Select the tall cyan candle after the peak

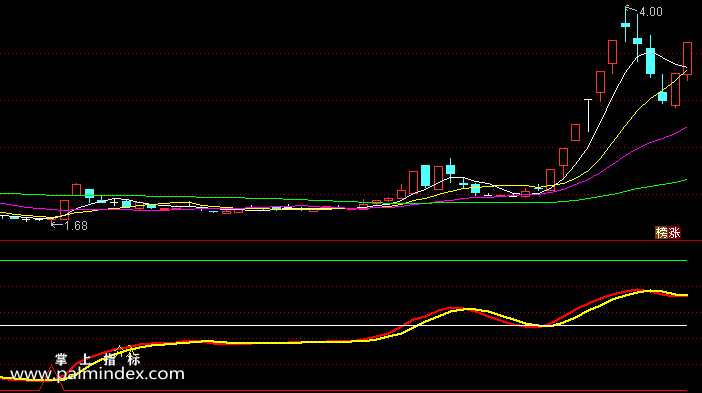[x=650, y=61]
